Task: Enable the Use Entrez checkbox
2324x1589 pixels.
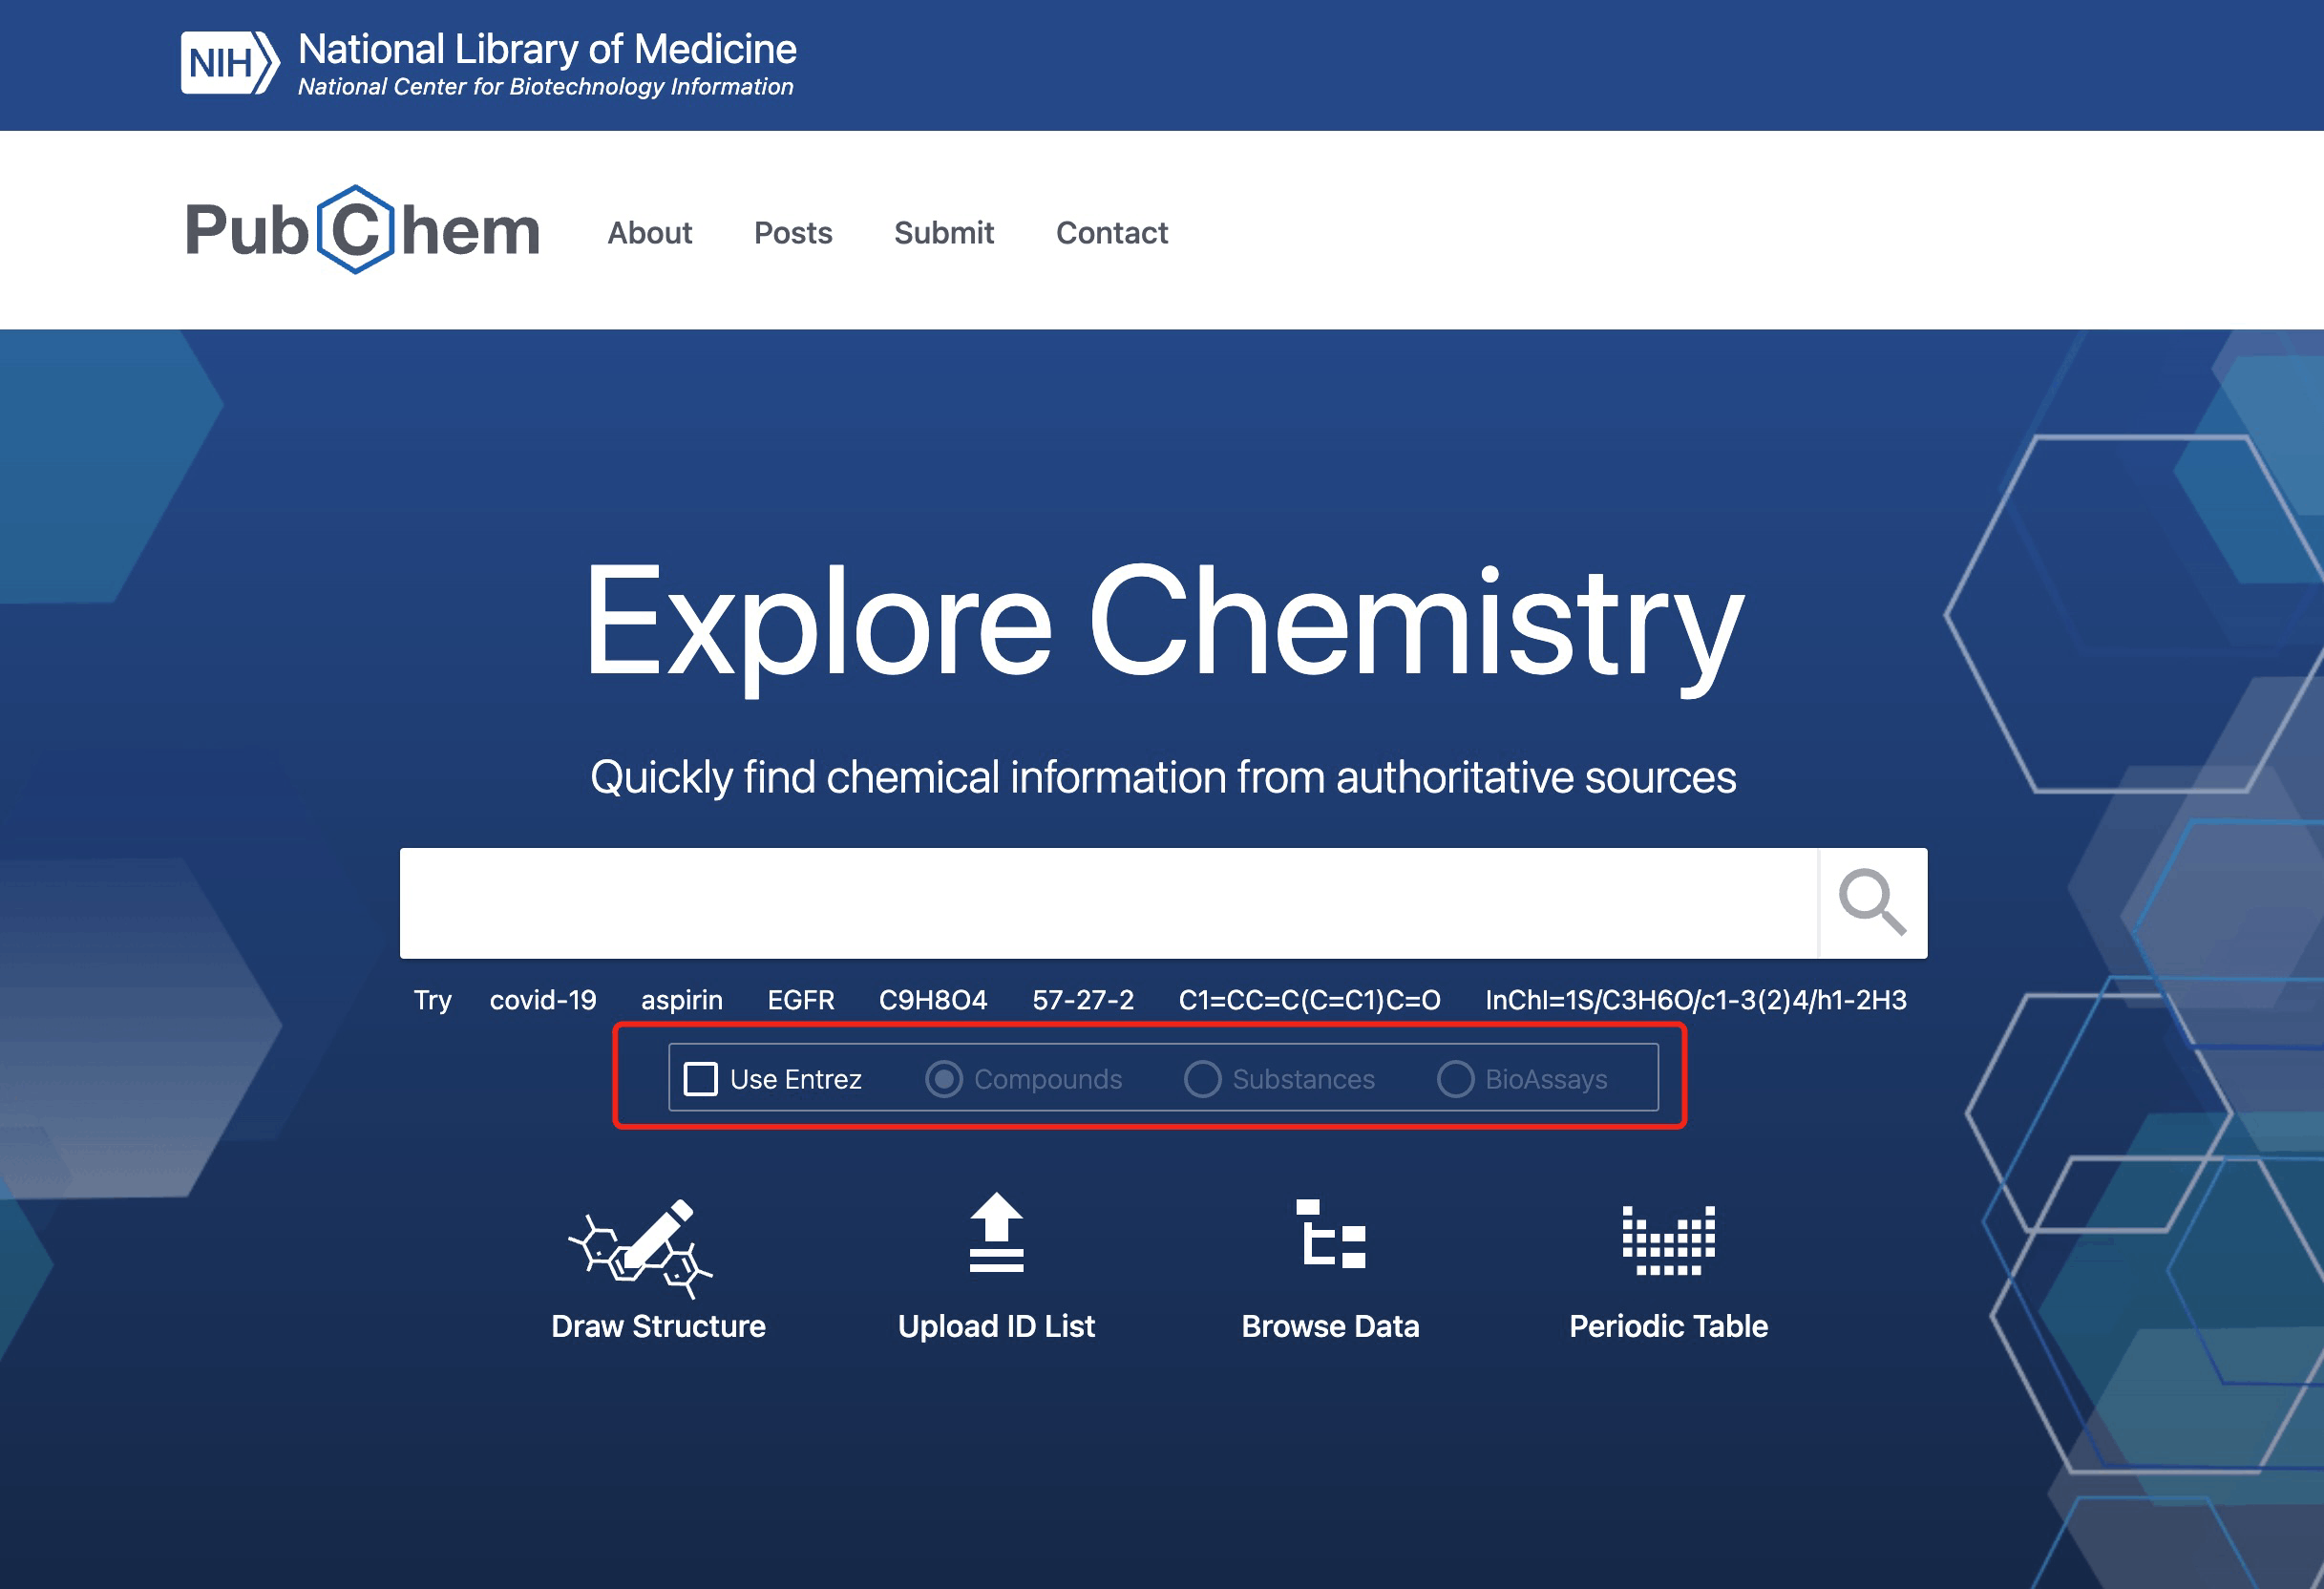Action: click(x=700, y=1079)
